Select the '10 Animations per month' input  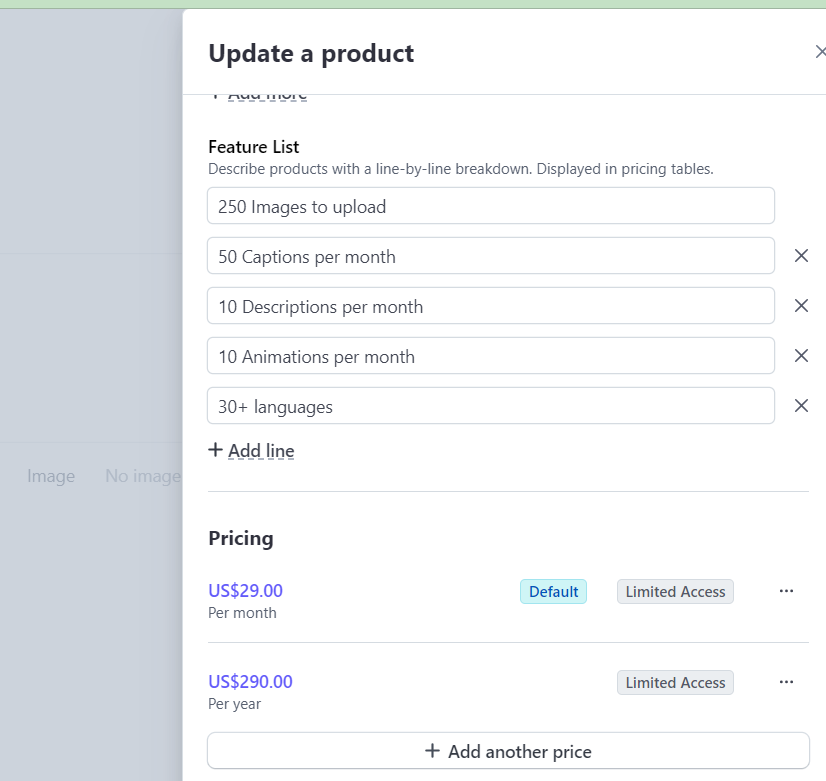click(490, 356)
